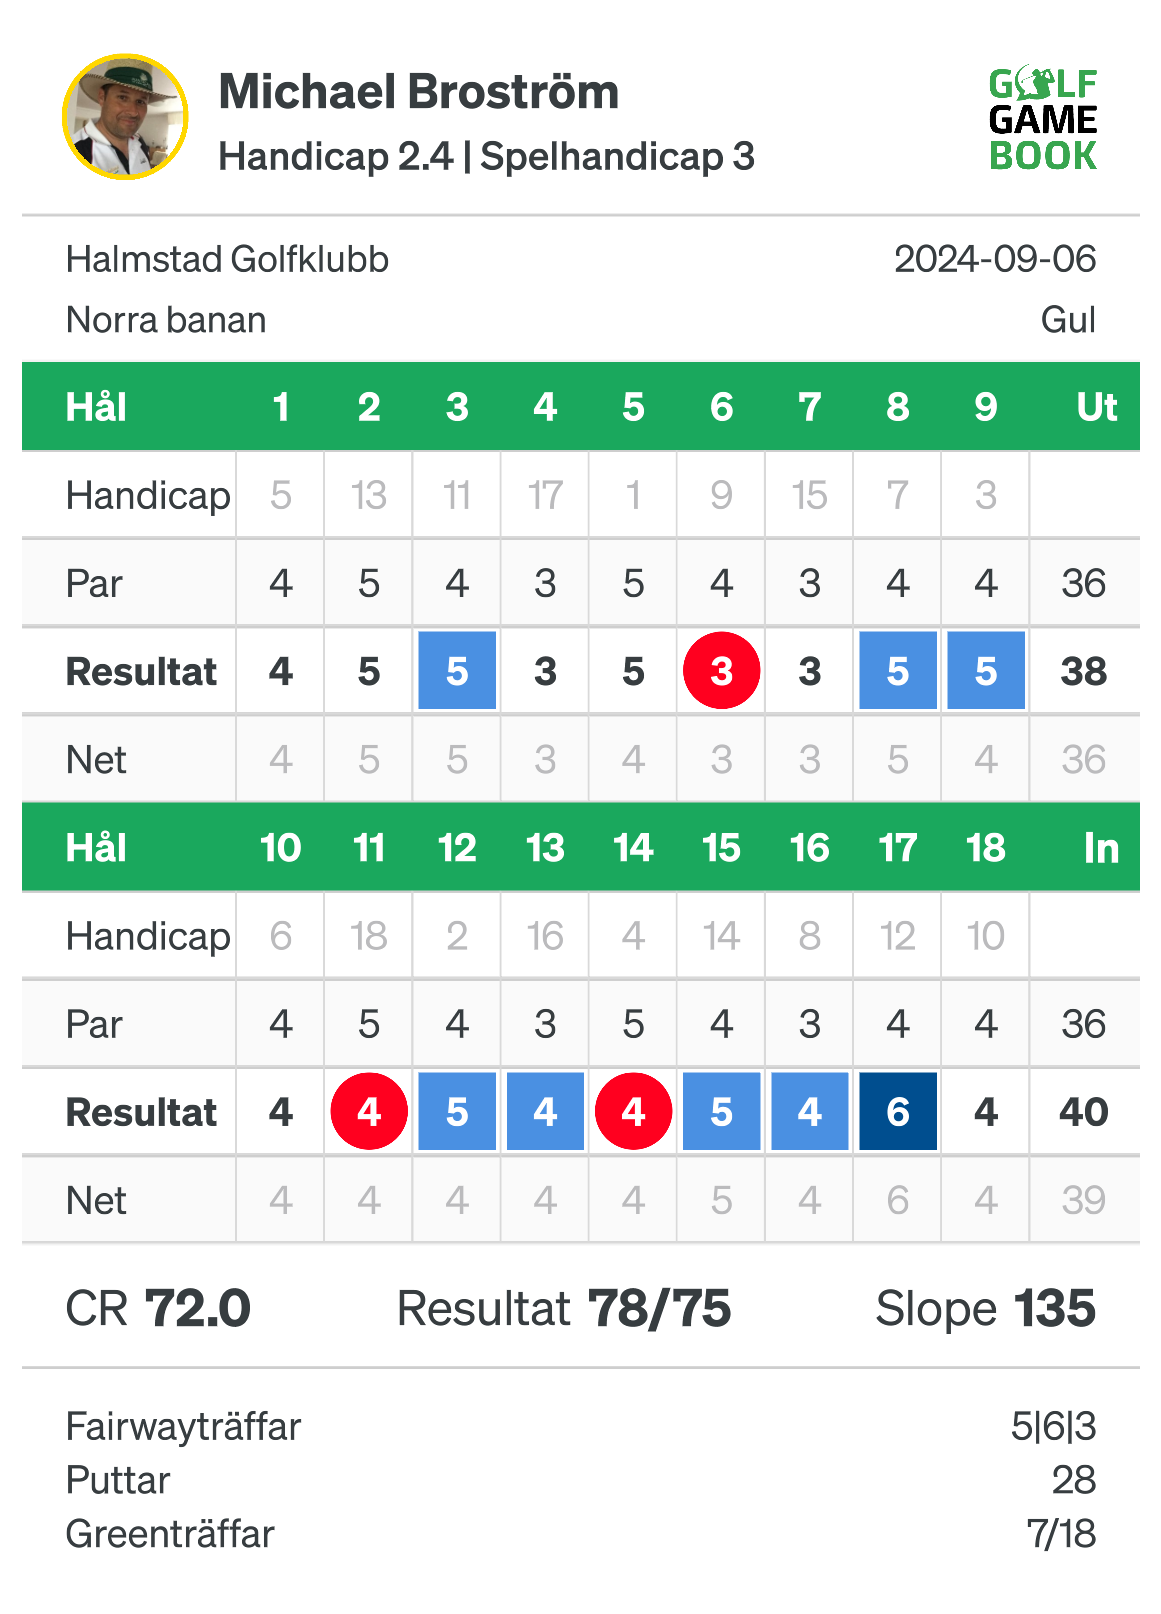This screenshot has height=1614, width=1161.
Task: Tap the blue bogey square on hole 8
Action: pos(898,671)
